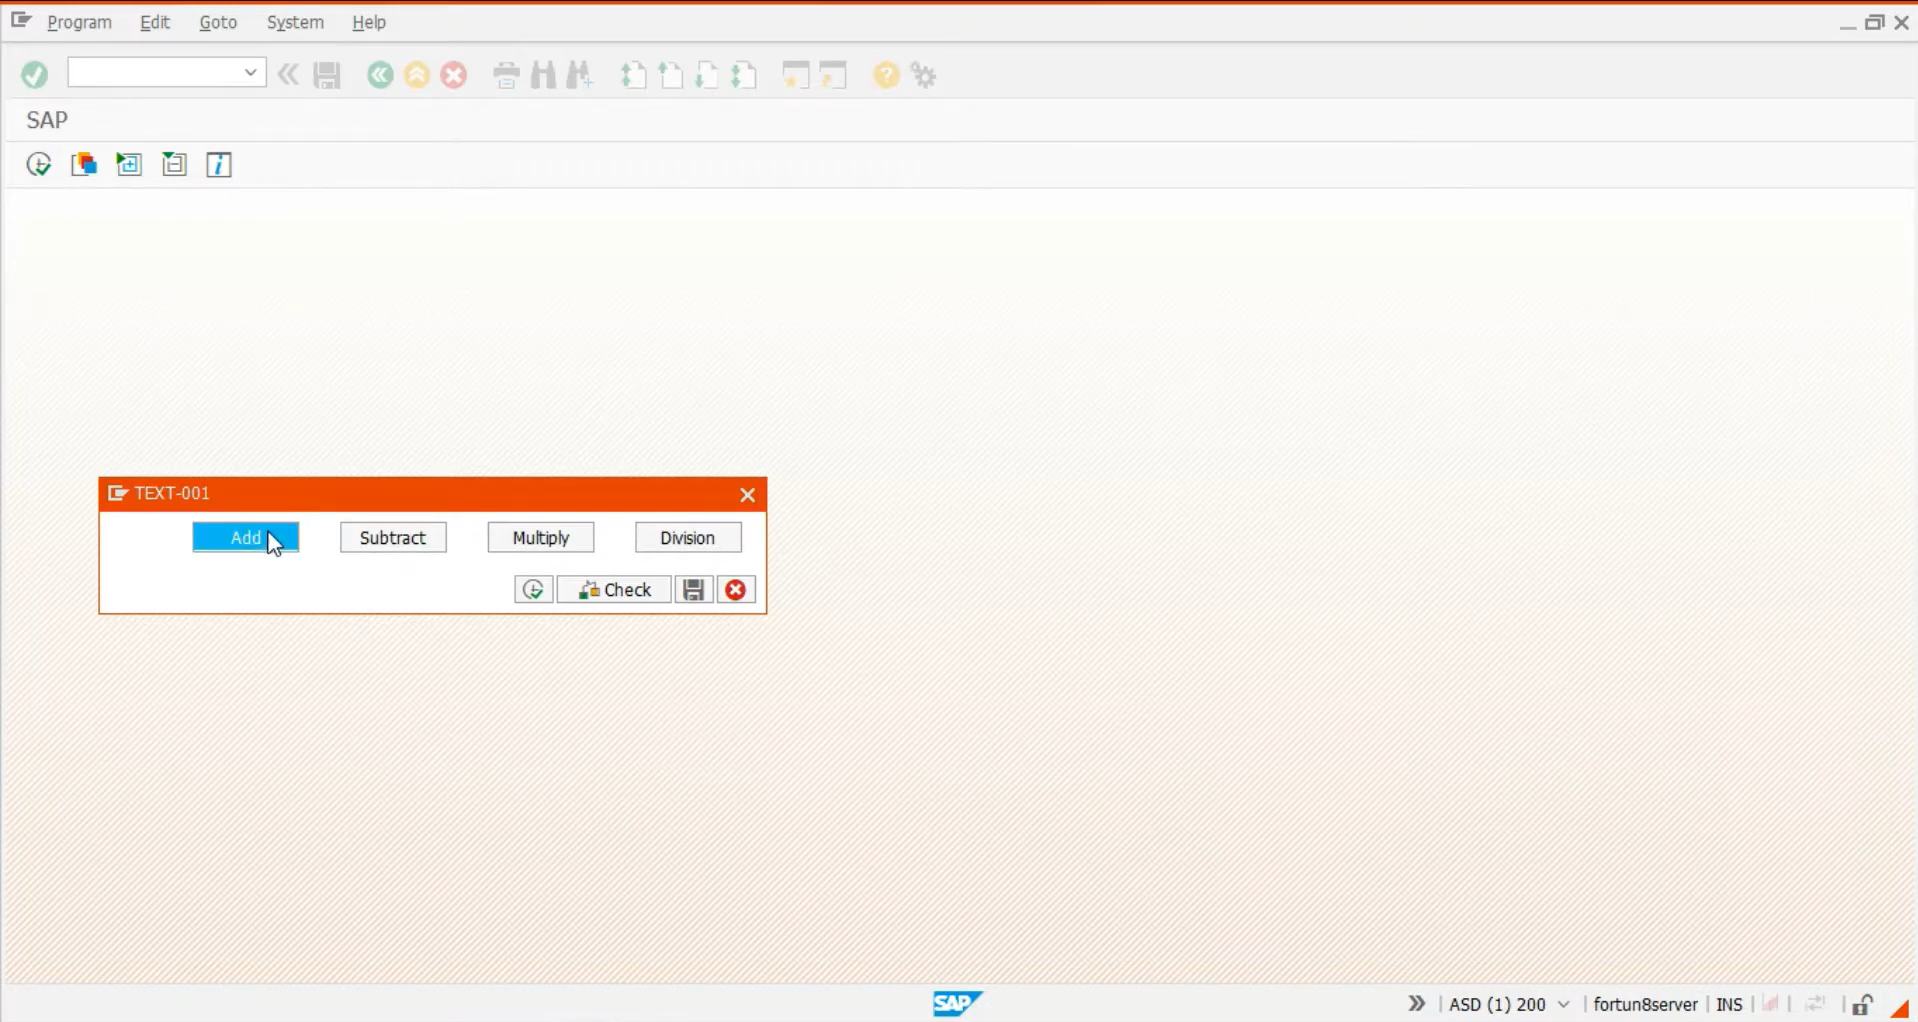1918x1022 pixels.
Task: Collapse the command field with double-chevron icon
Action: [288, 75]
